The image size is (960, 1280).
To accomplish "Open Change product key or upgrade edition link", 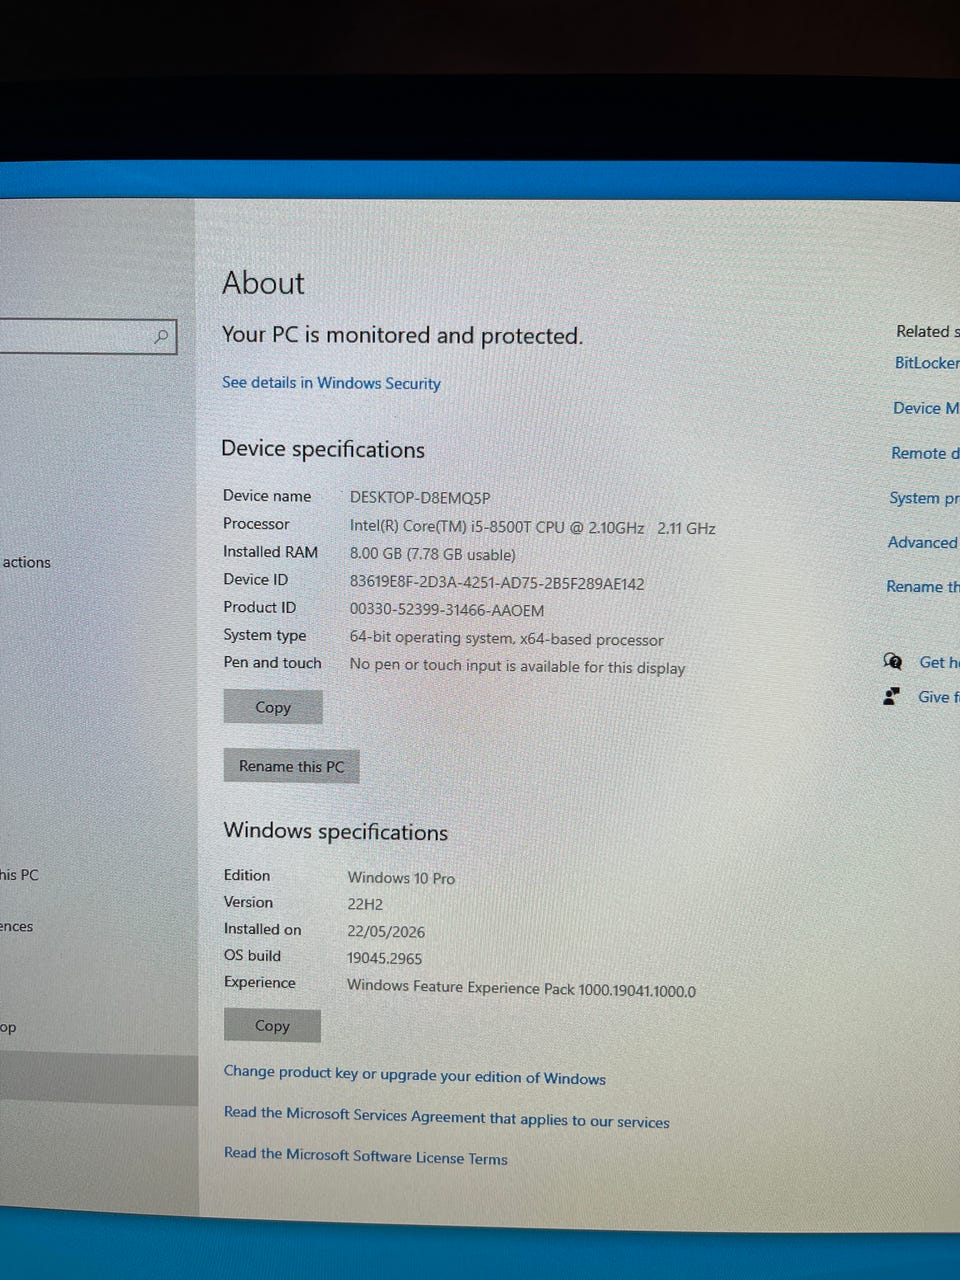I will (x=415, y=1075).
